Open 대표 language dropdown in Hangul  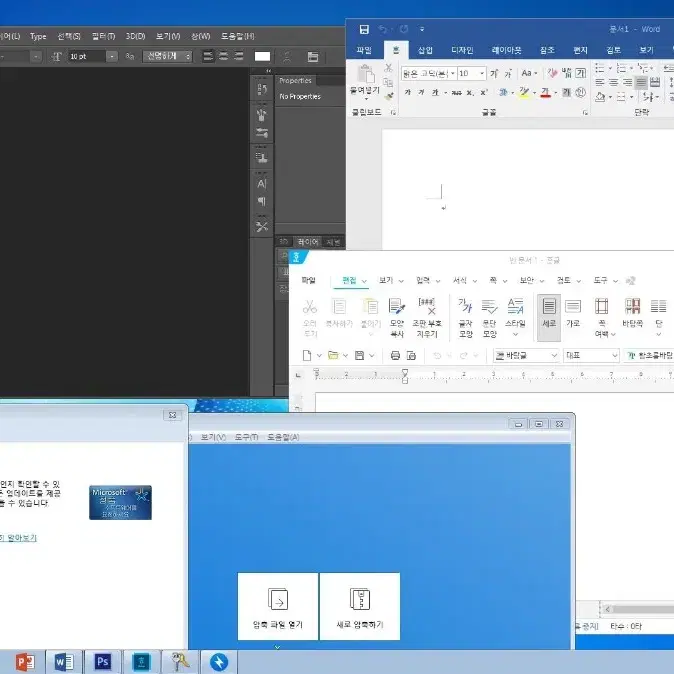tap(591, 355)
